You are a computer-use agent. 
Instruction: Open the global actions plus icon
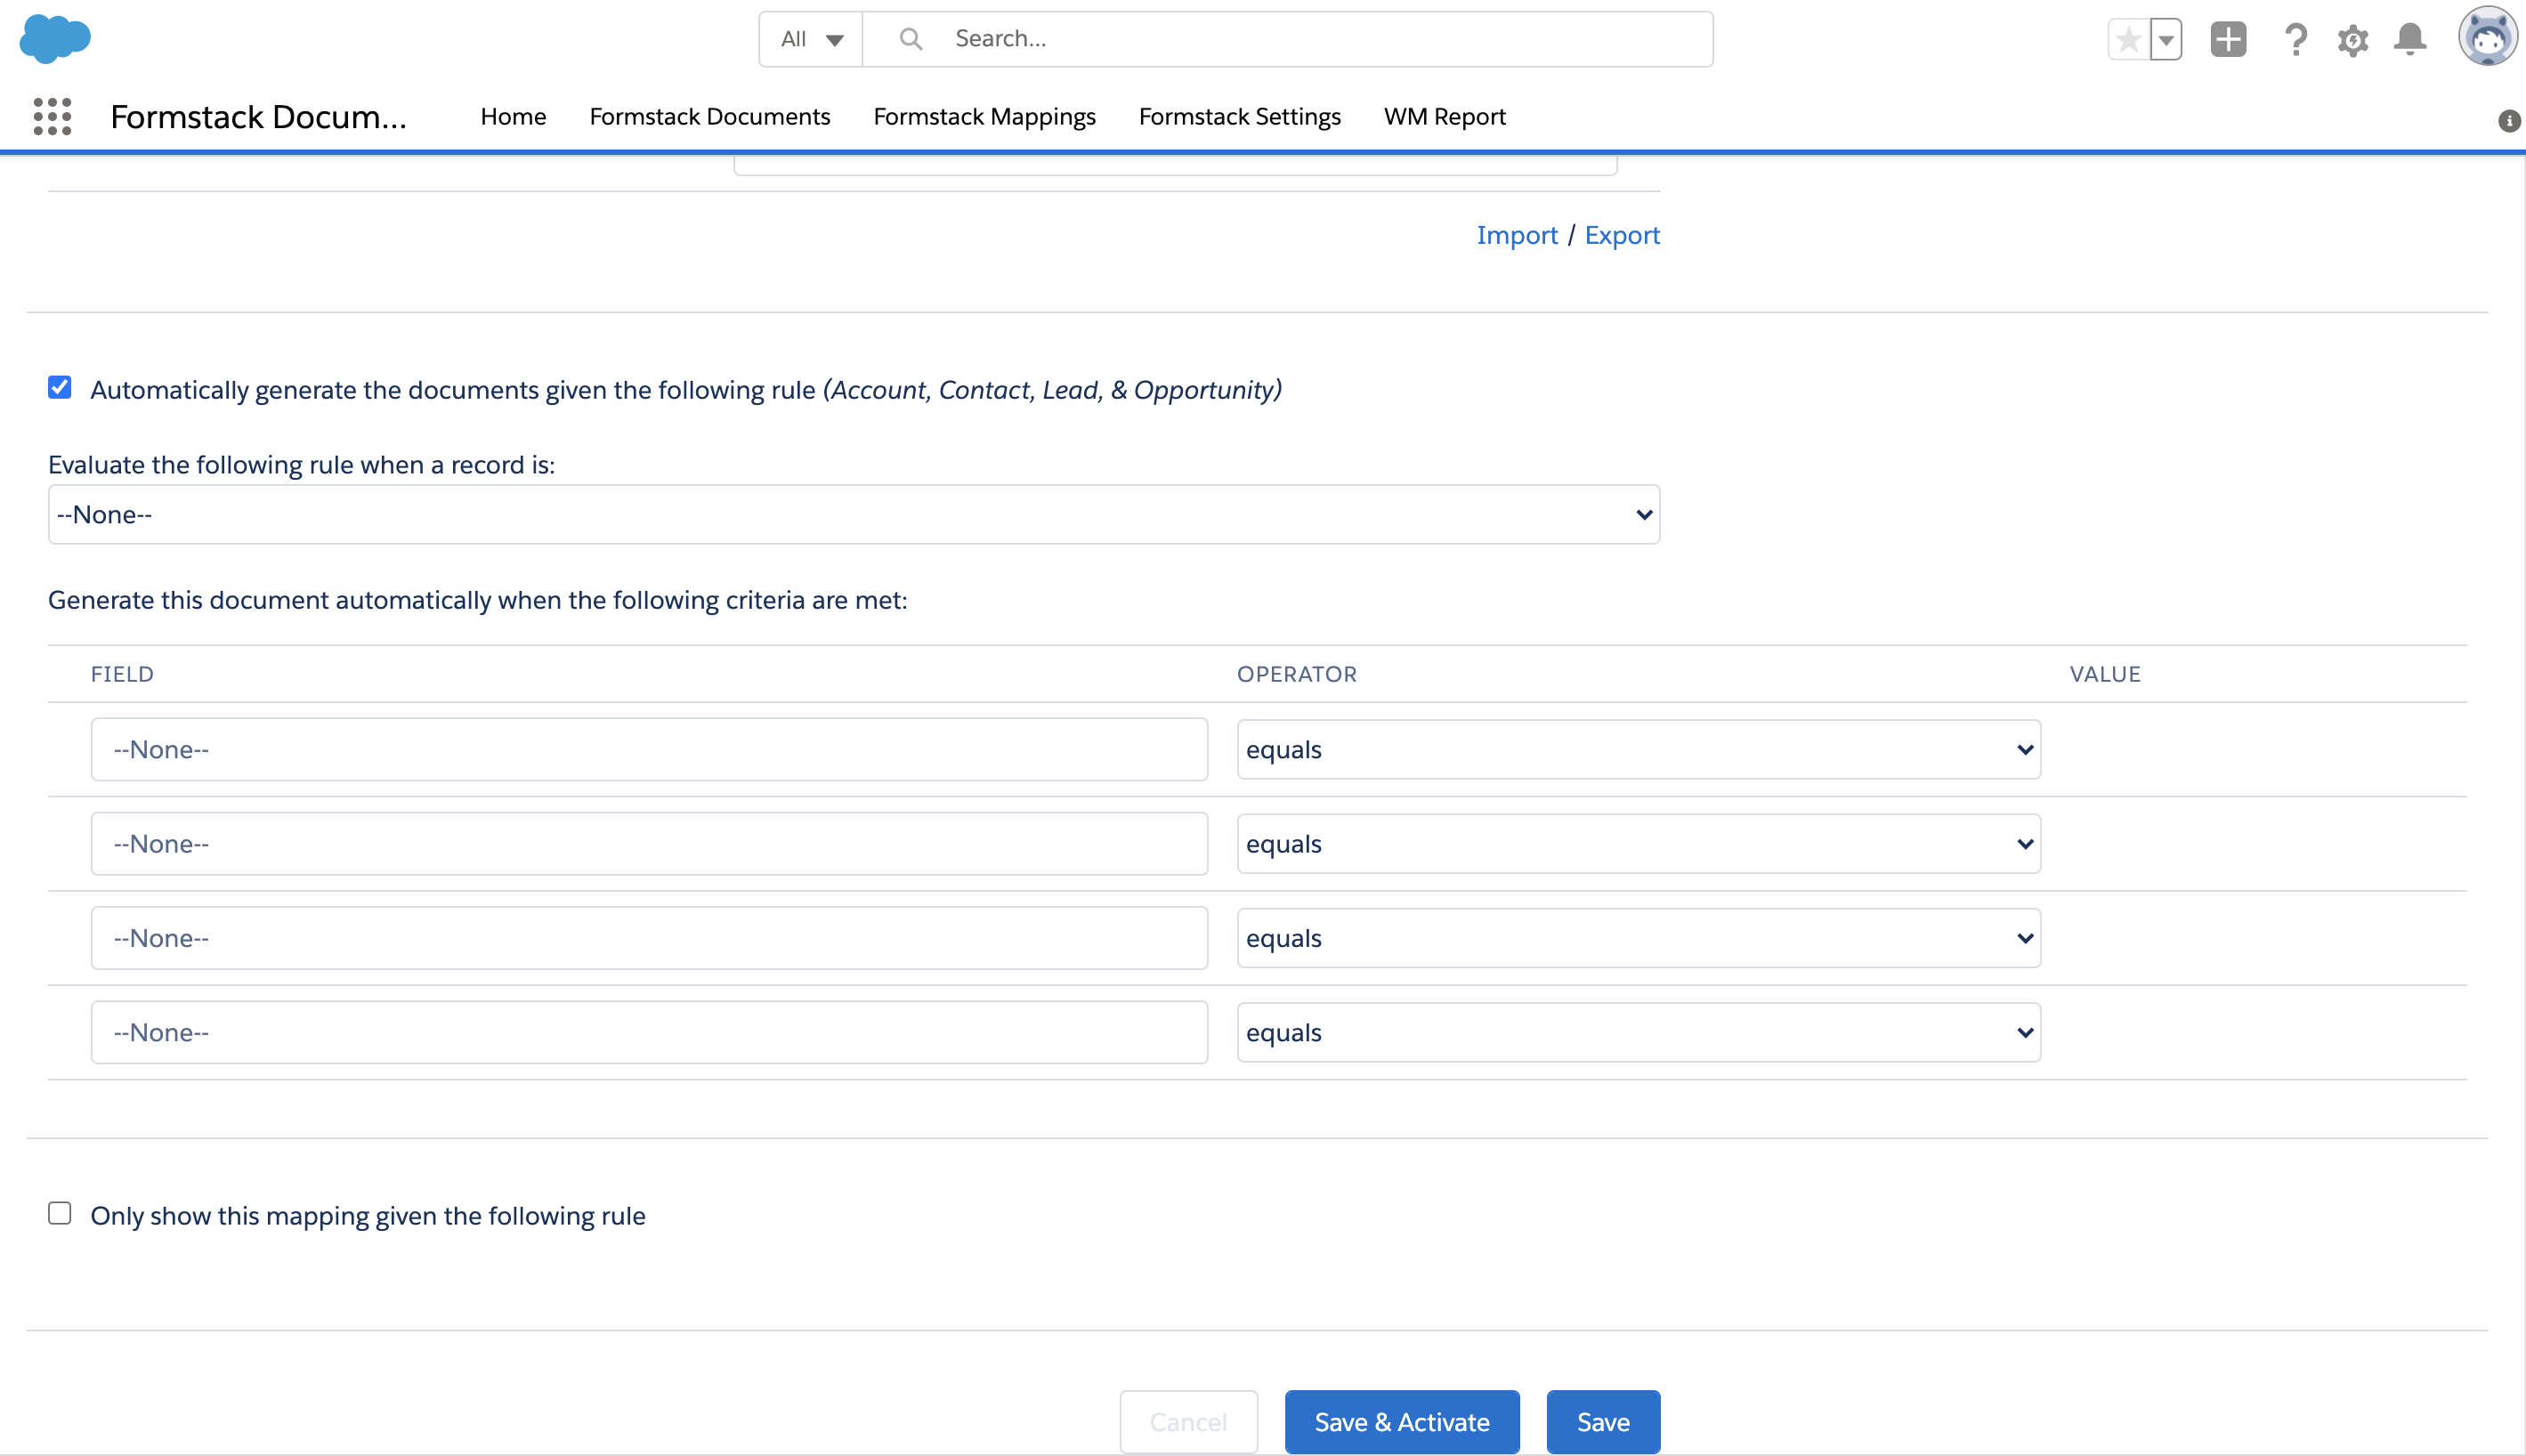(x=2228, y=40)
